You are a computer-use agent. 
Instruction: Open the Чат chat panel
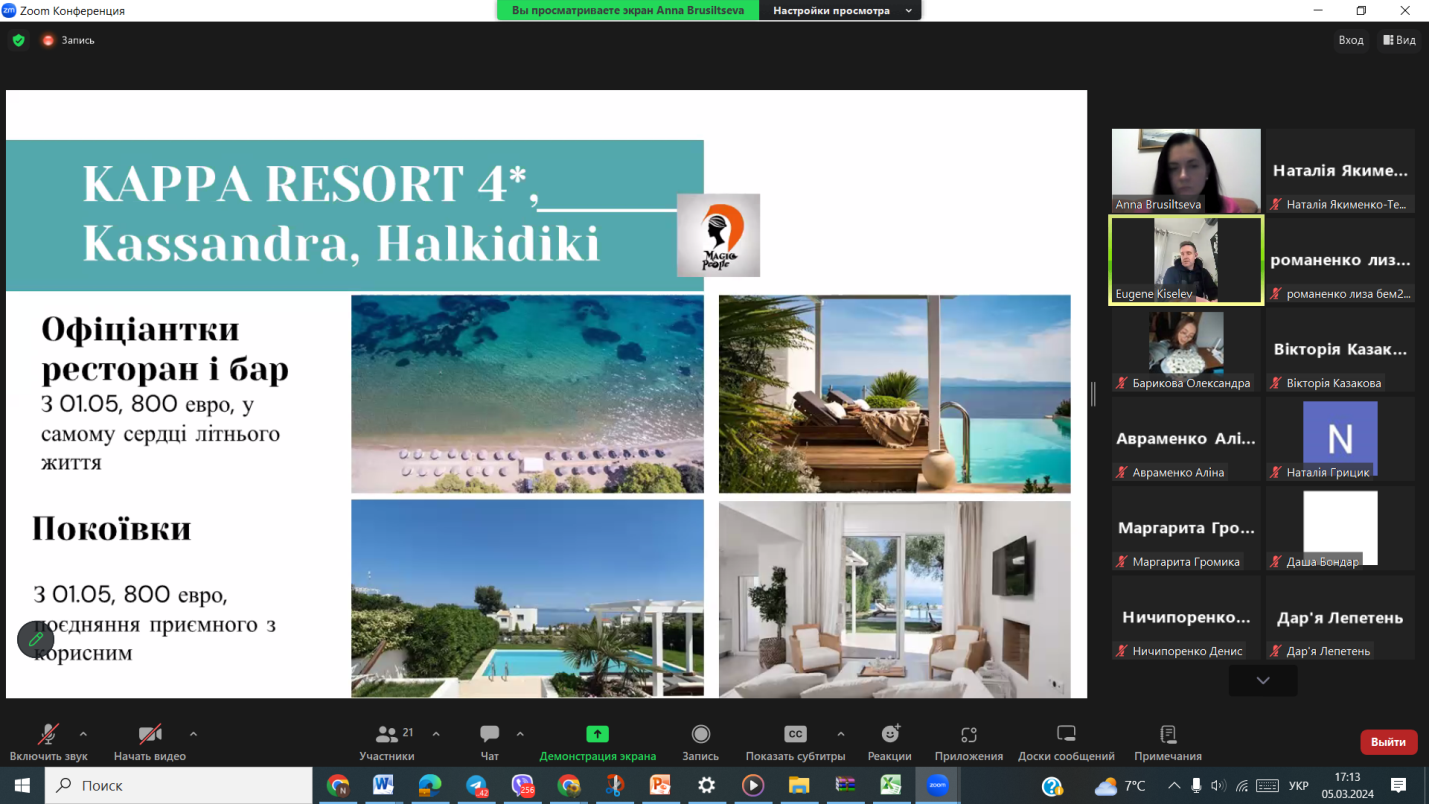coord(489,743)
